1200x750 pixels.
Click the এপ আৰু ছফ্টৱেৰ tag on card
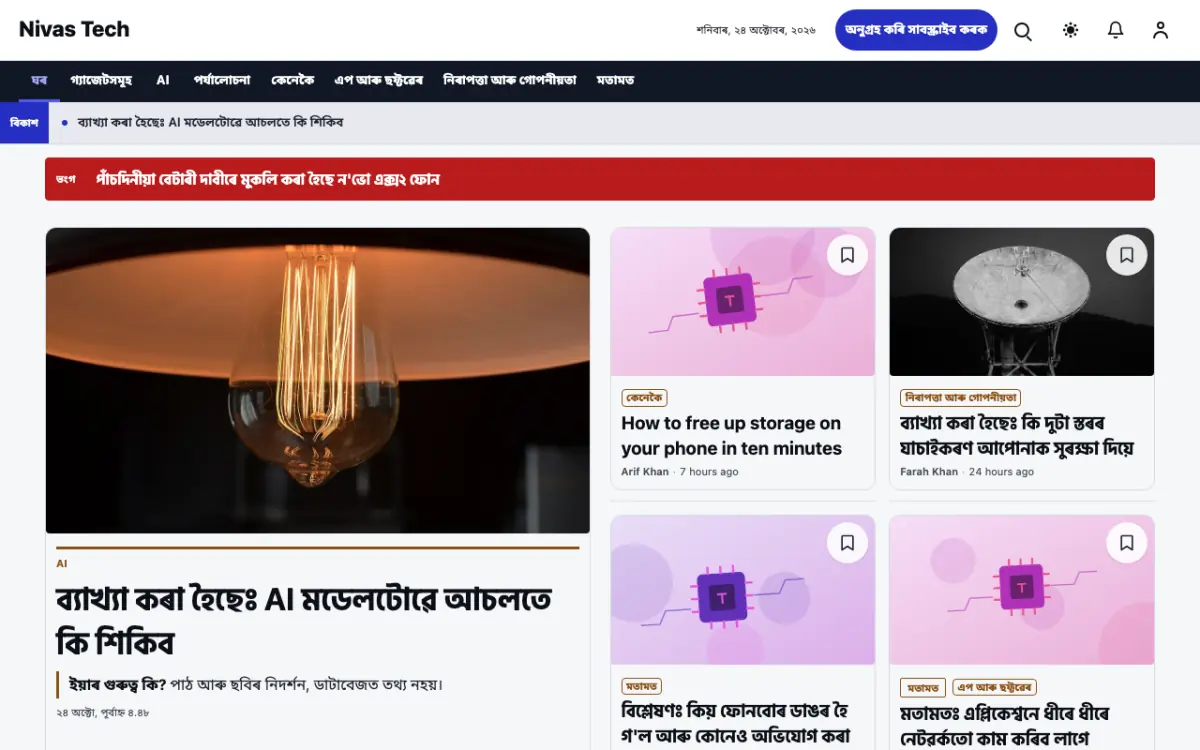coord(994,687)
